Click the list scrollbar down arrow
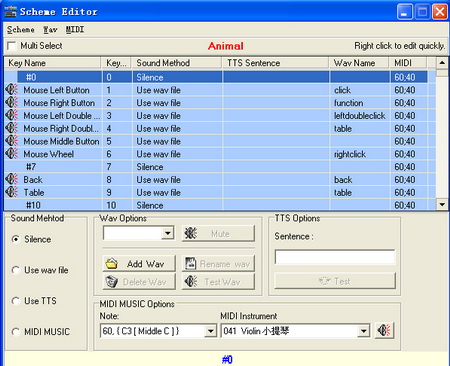The image size is (450, 366). pyautogui.click(x=442, y=204)
